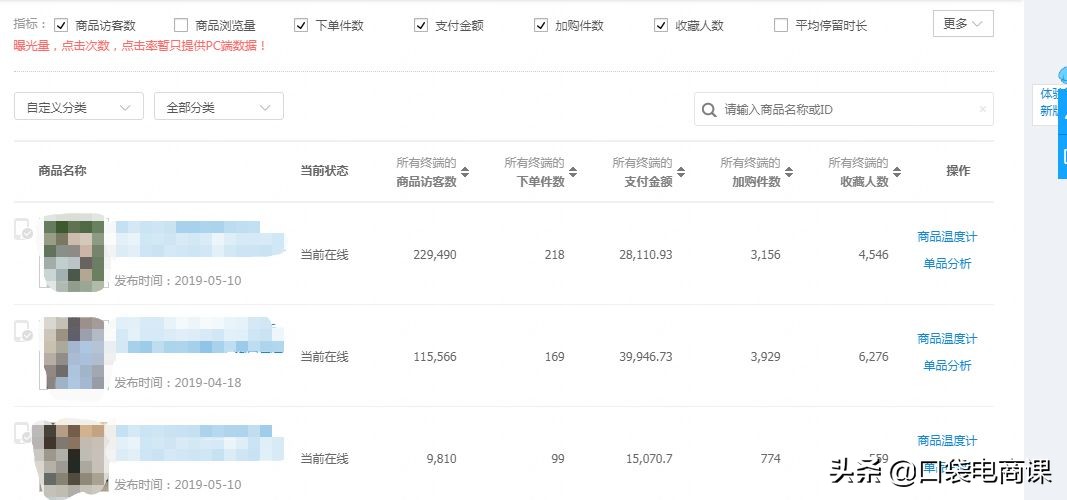Select the add-to-cart count 3,929
Image resolution: width=1067 pixels, height=500 pixels.
(x=766, y=357)
